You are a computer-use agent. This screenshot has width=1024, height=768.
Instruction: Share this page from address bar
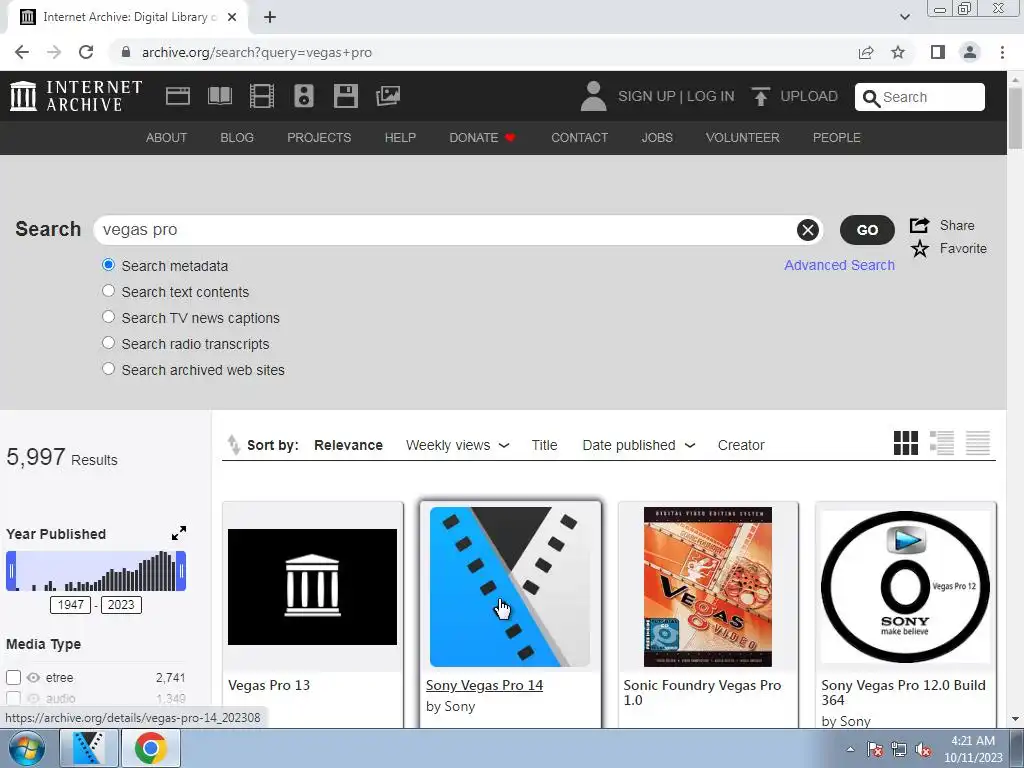click(866, 52)
